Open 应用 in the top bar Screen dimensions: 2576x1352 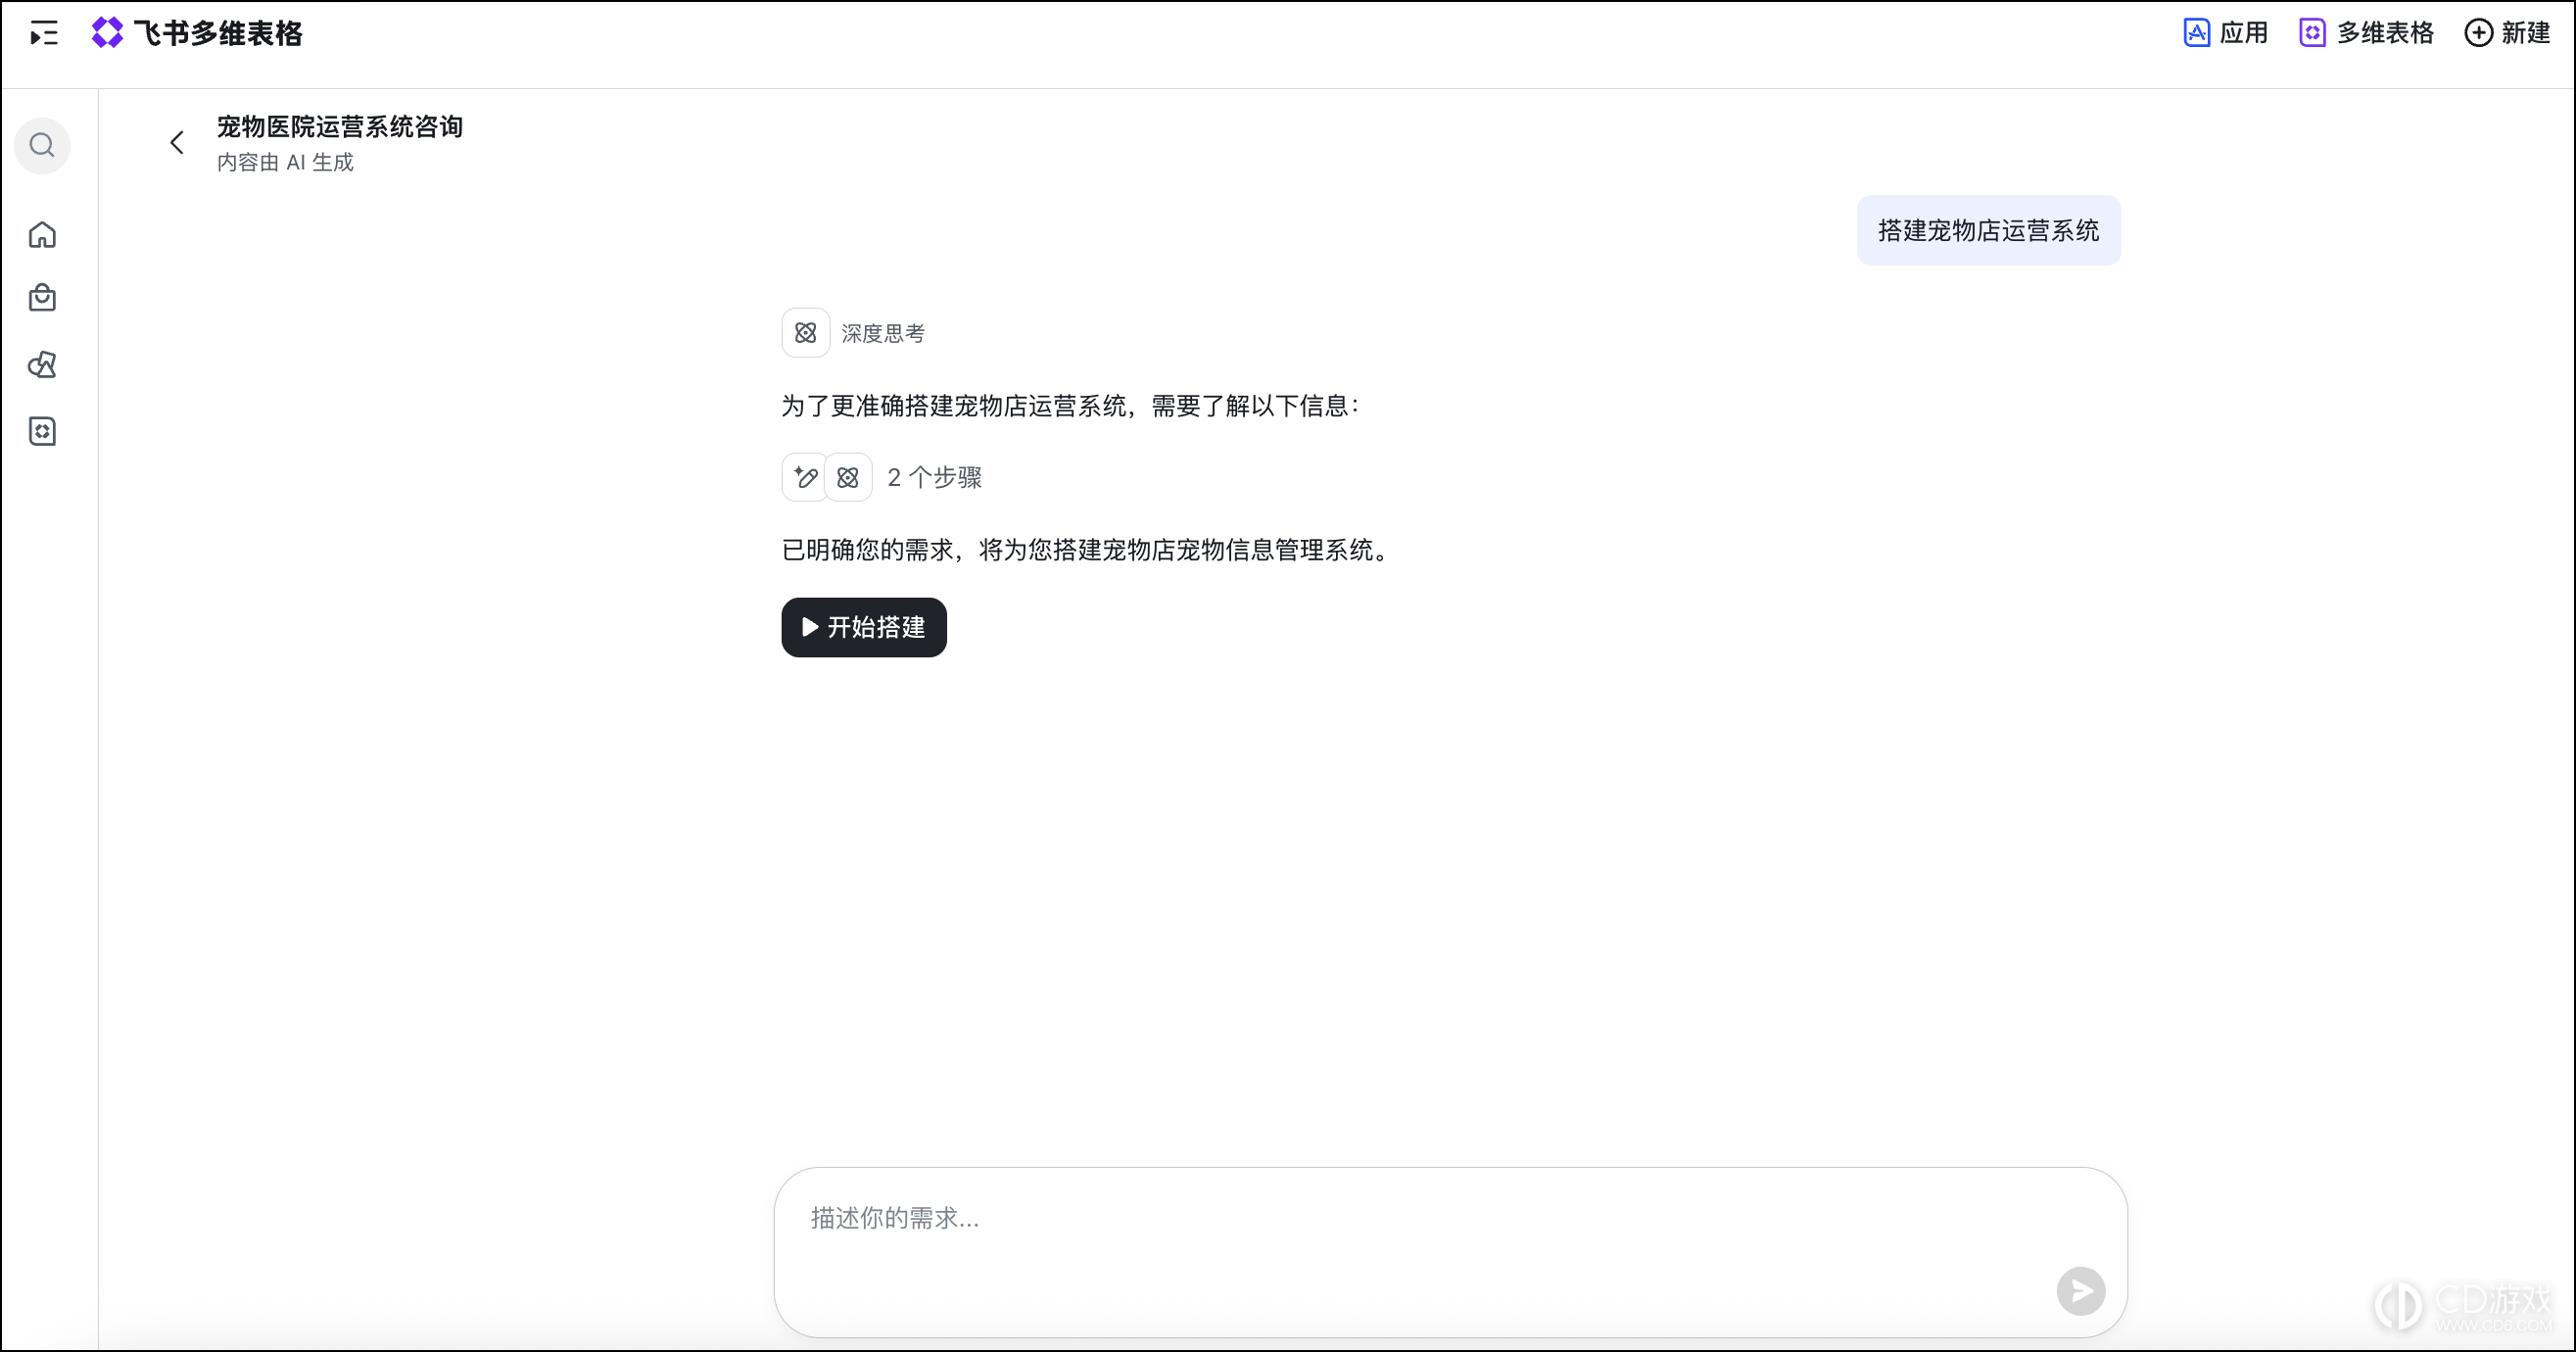[x=2225, y=33]
